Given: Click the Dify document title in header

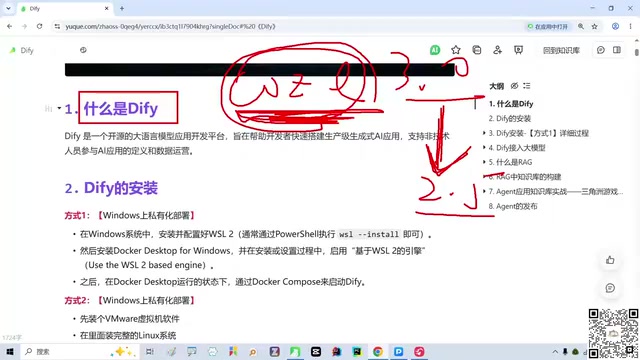Looking at the screenshot, I should click(27, 51).
